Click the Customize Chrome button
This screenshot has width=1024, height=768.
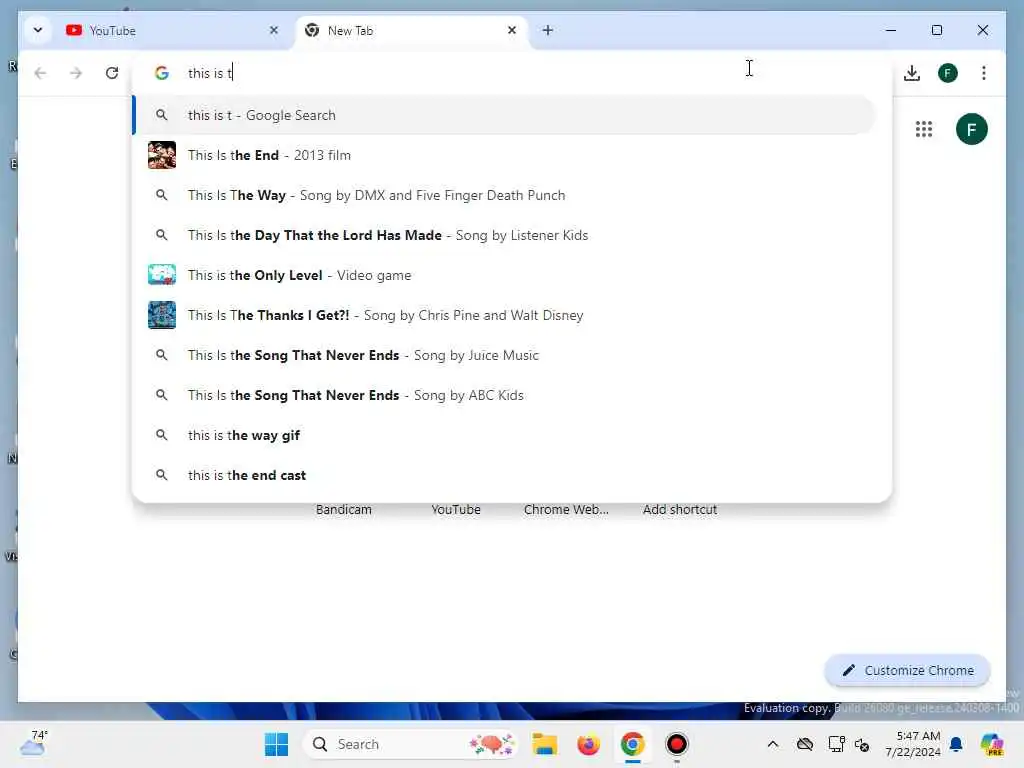pyautogui.click(x=907, y=671)
